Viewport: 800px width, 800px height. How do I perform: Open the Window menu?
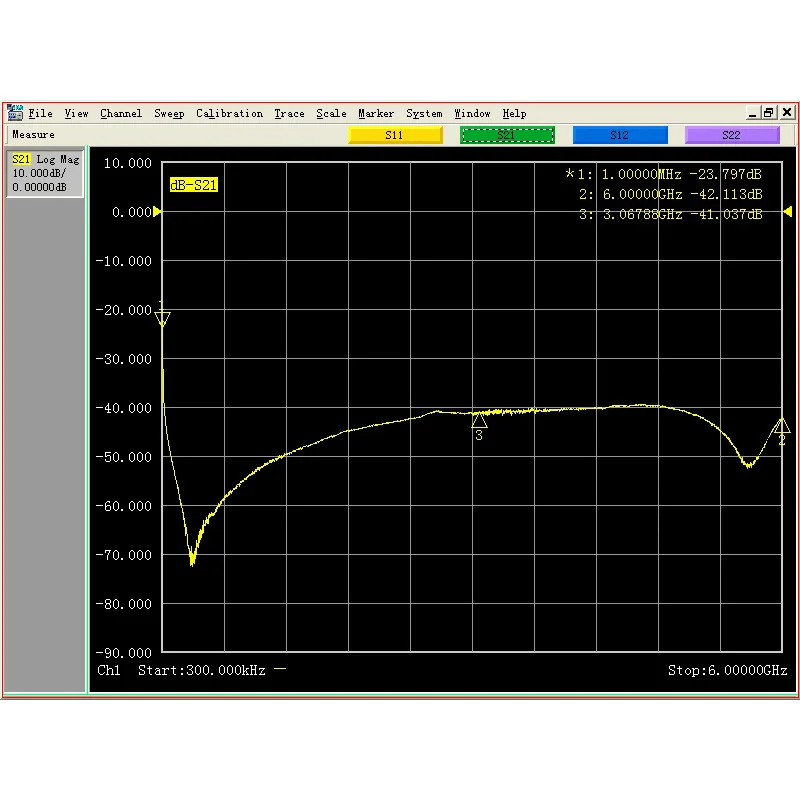click(472, 113)
